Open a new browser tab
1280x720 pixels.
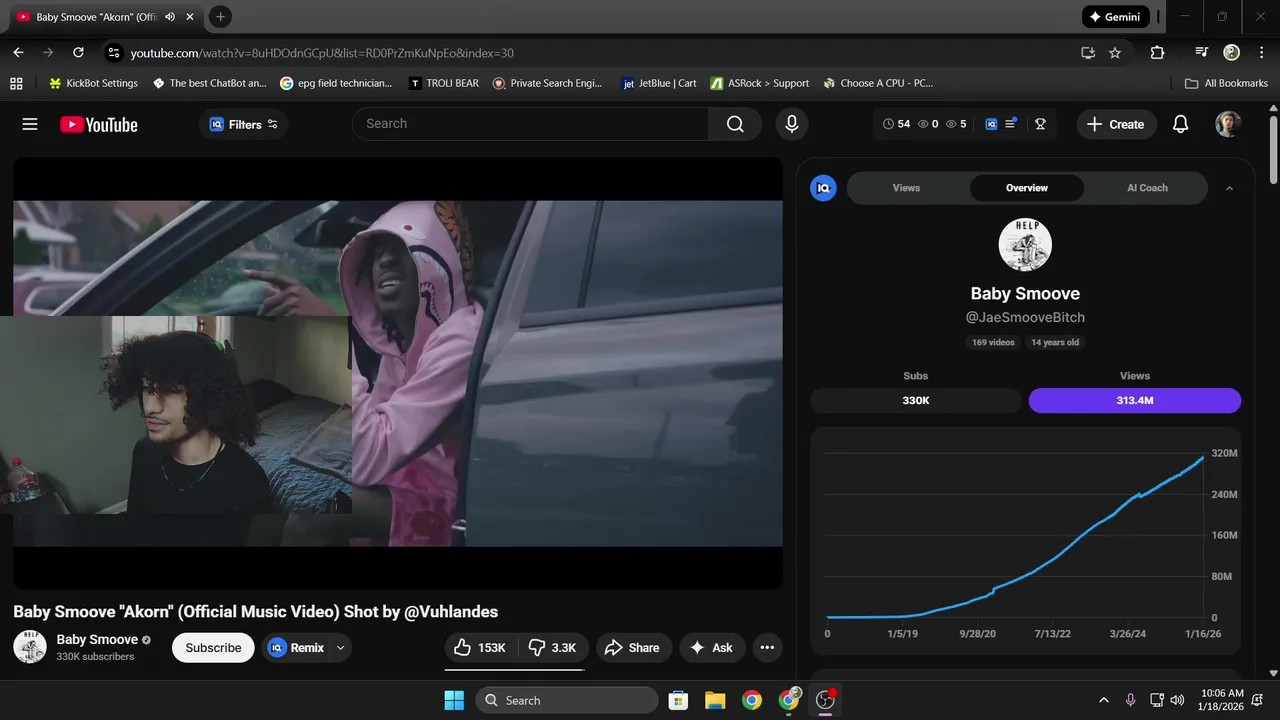(x=221, y=17)
